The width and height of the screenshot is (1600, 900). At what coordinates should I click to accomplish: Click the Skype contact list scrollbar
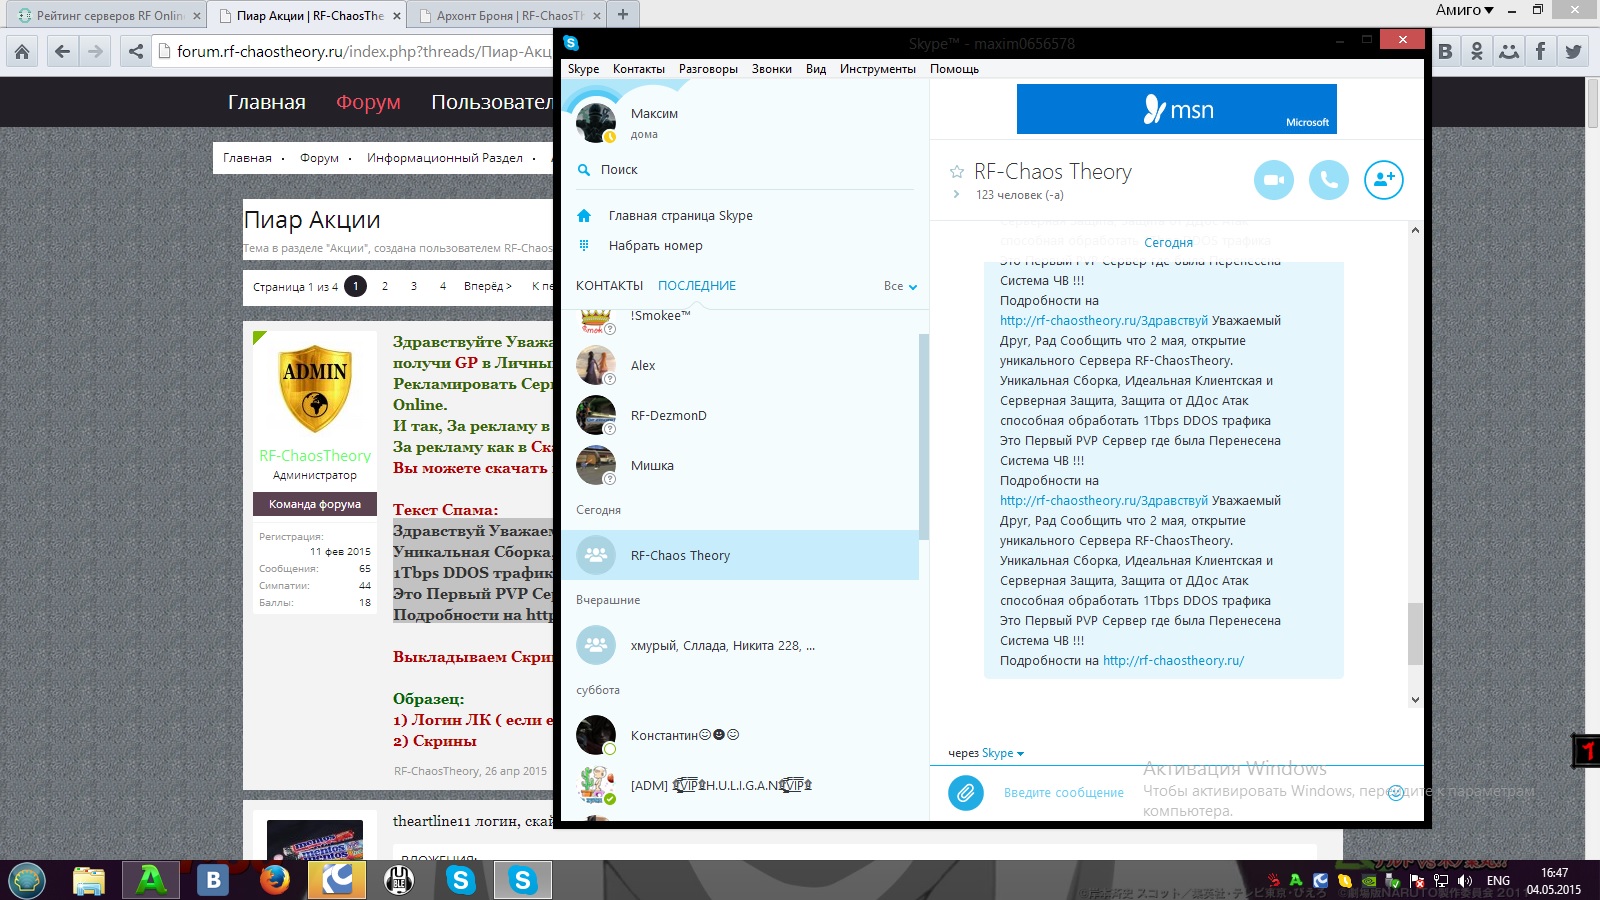point(924,437)
